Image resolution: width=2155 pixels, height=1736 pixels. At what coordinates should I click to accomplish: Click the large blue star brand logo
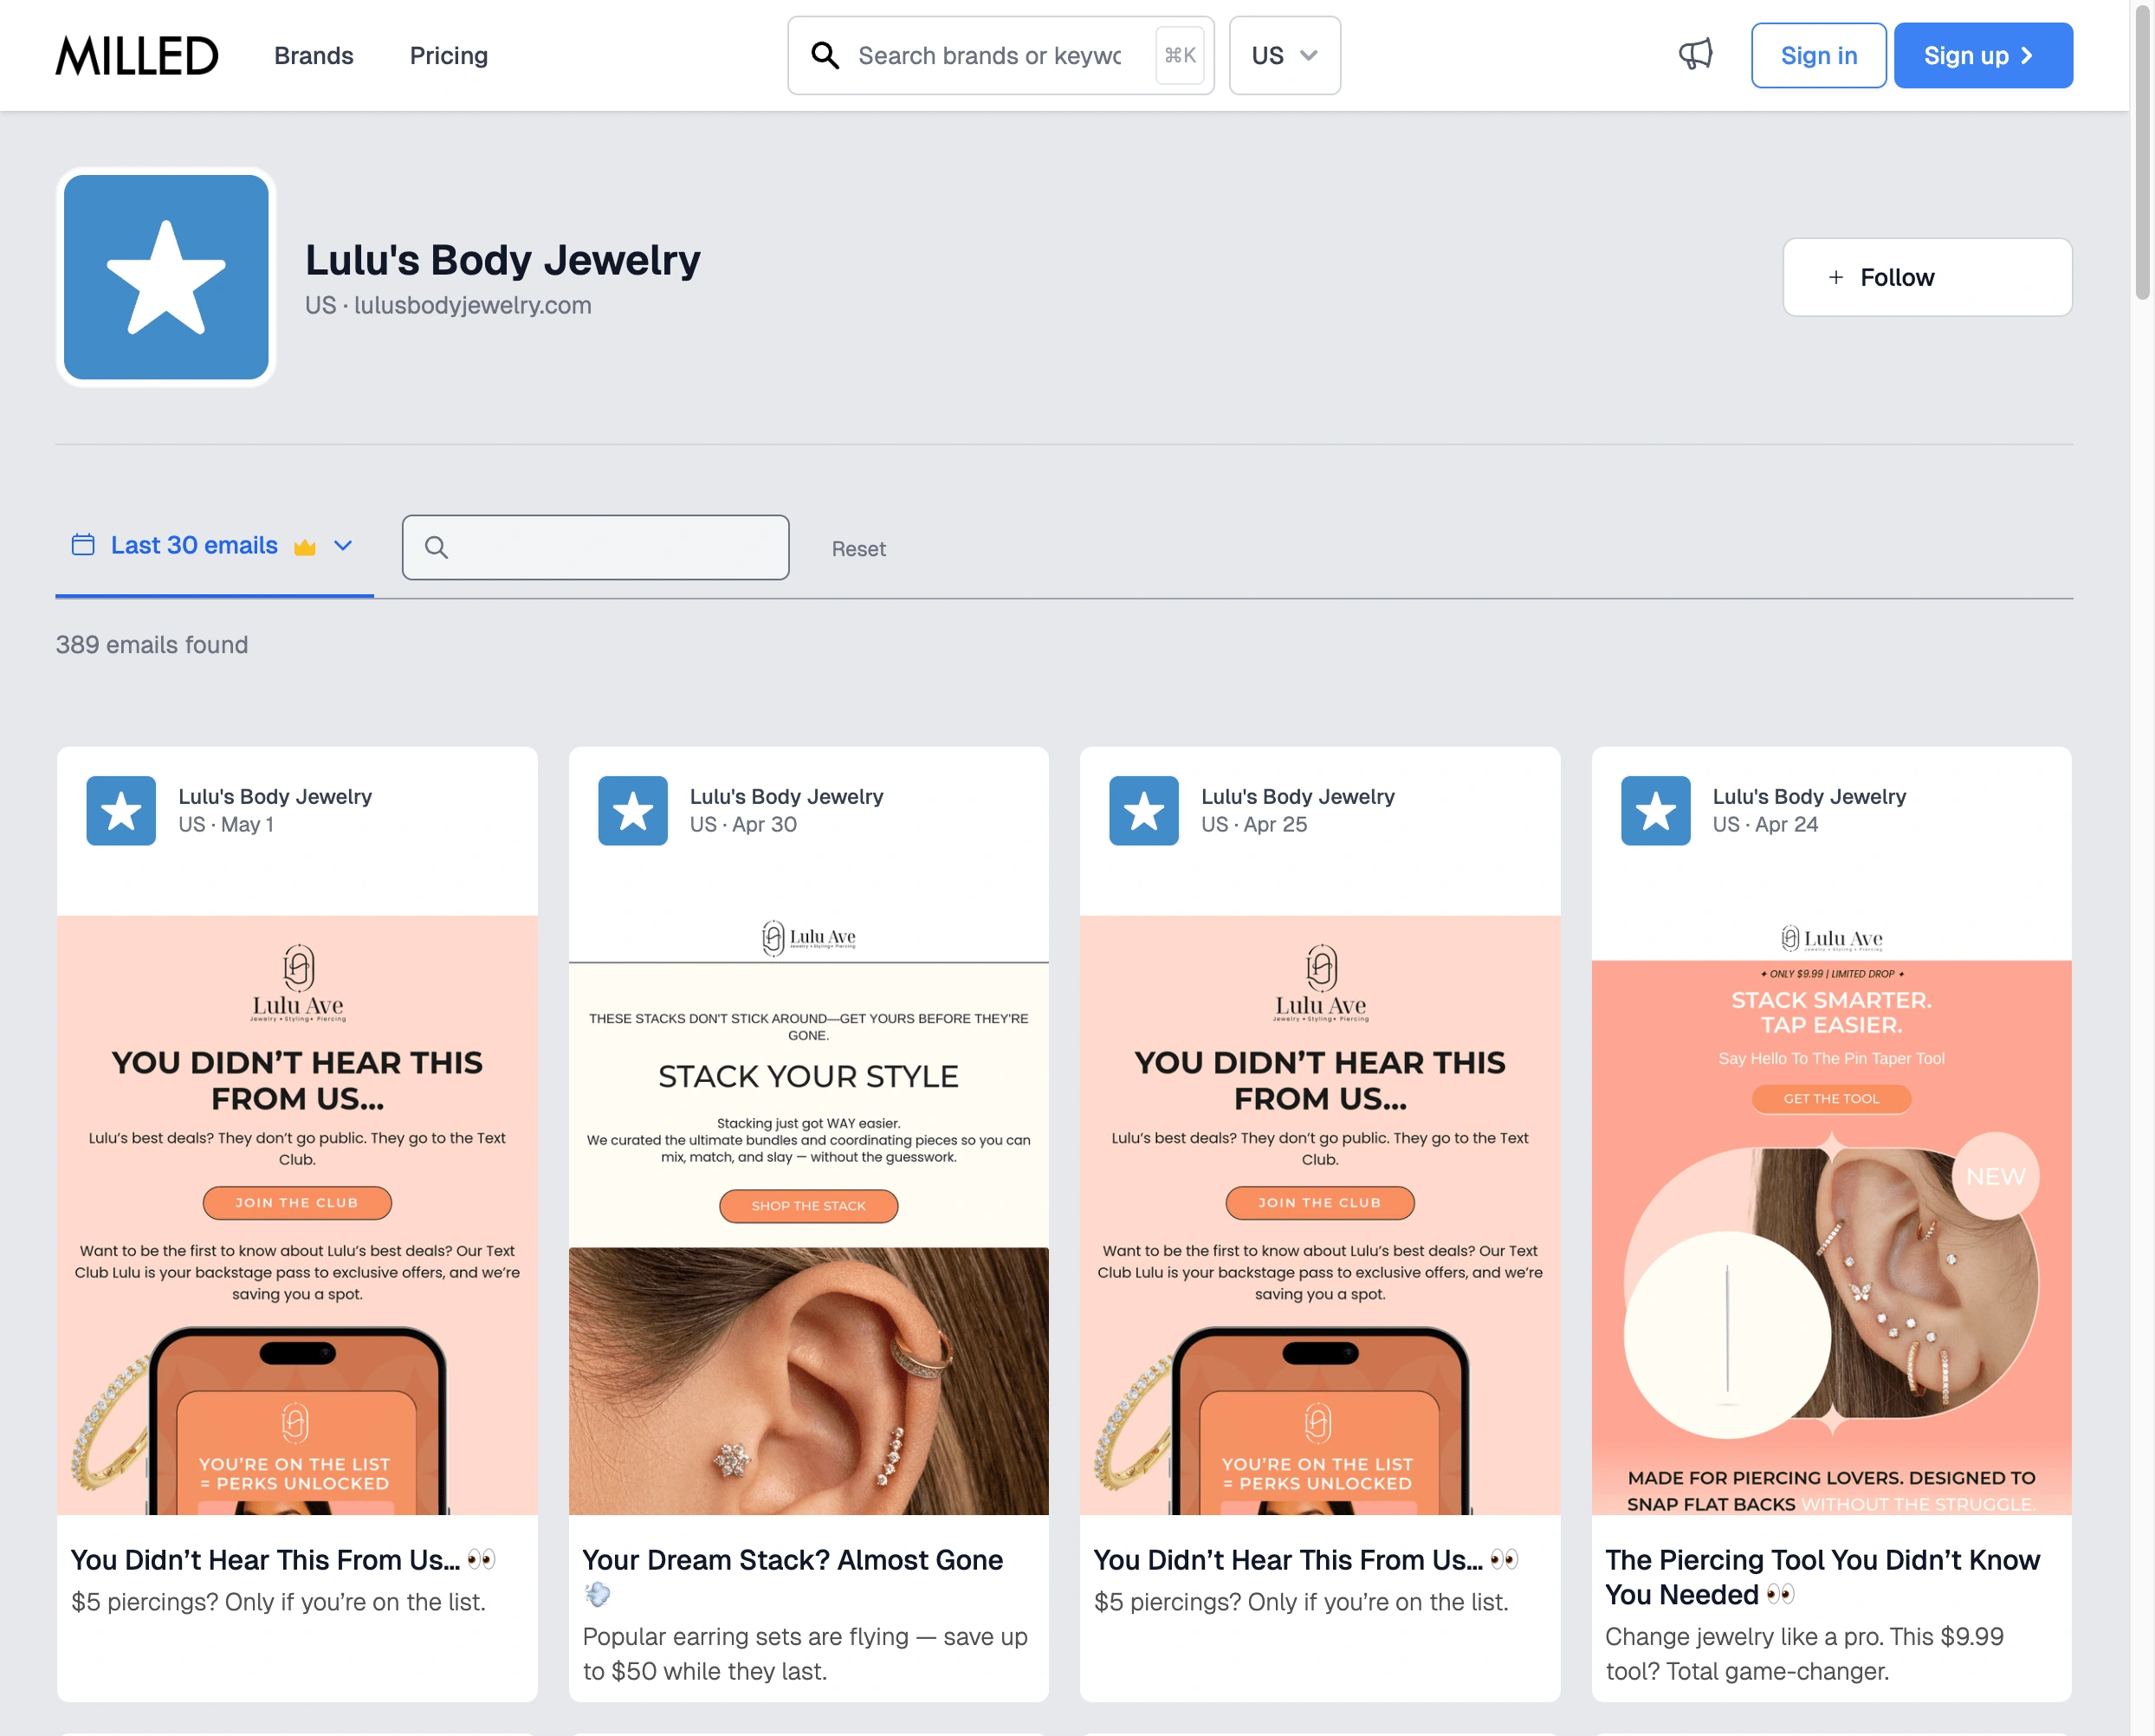tap(166, 277)
